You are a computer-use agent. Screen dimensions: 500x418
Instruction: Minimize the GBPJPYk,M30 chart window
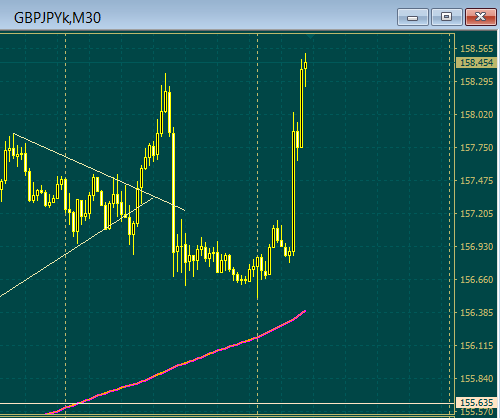pyautogui.click(x=413, y=17)
